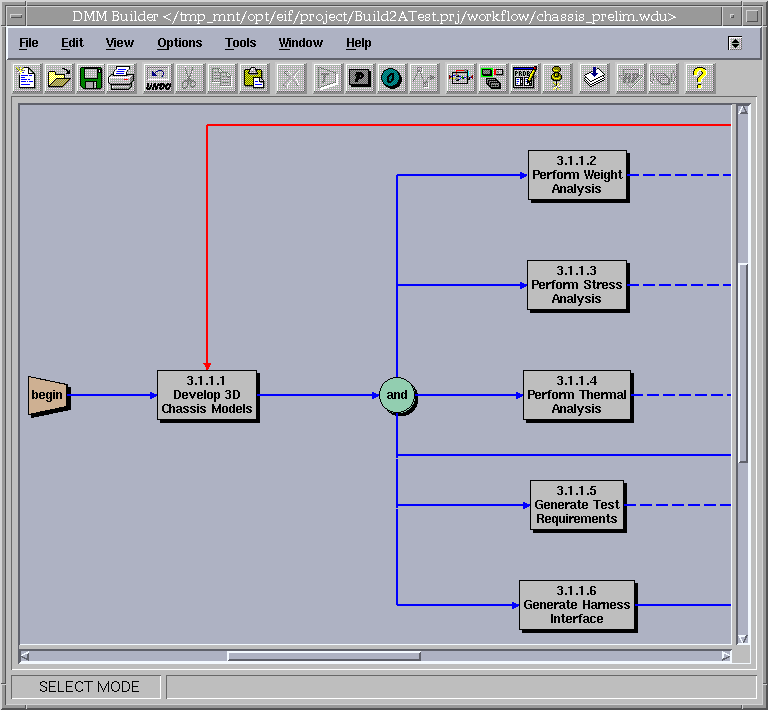Click the vertical scrollbar down arrow
Viewport: 768px width, 710px height.
(742, 639)
